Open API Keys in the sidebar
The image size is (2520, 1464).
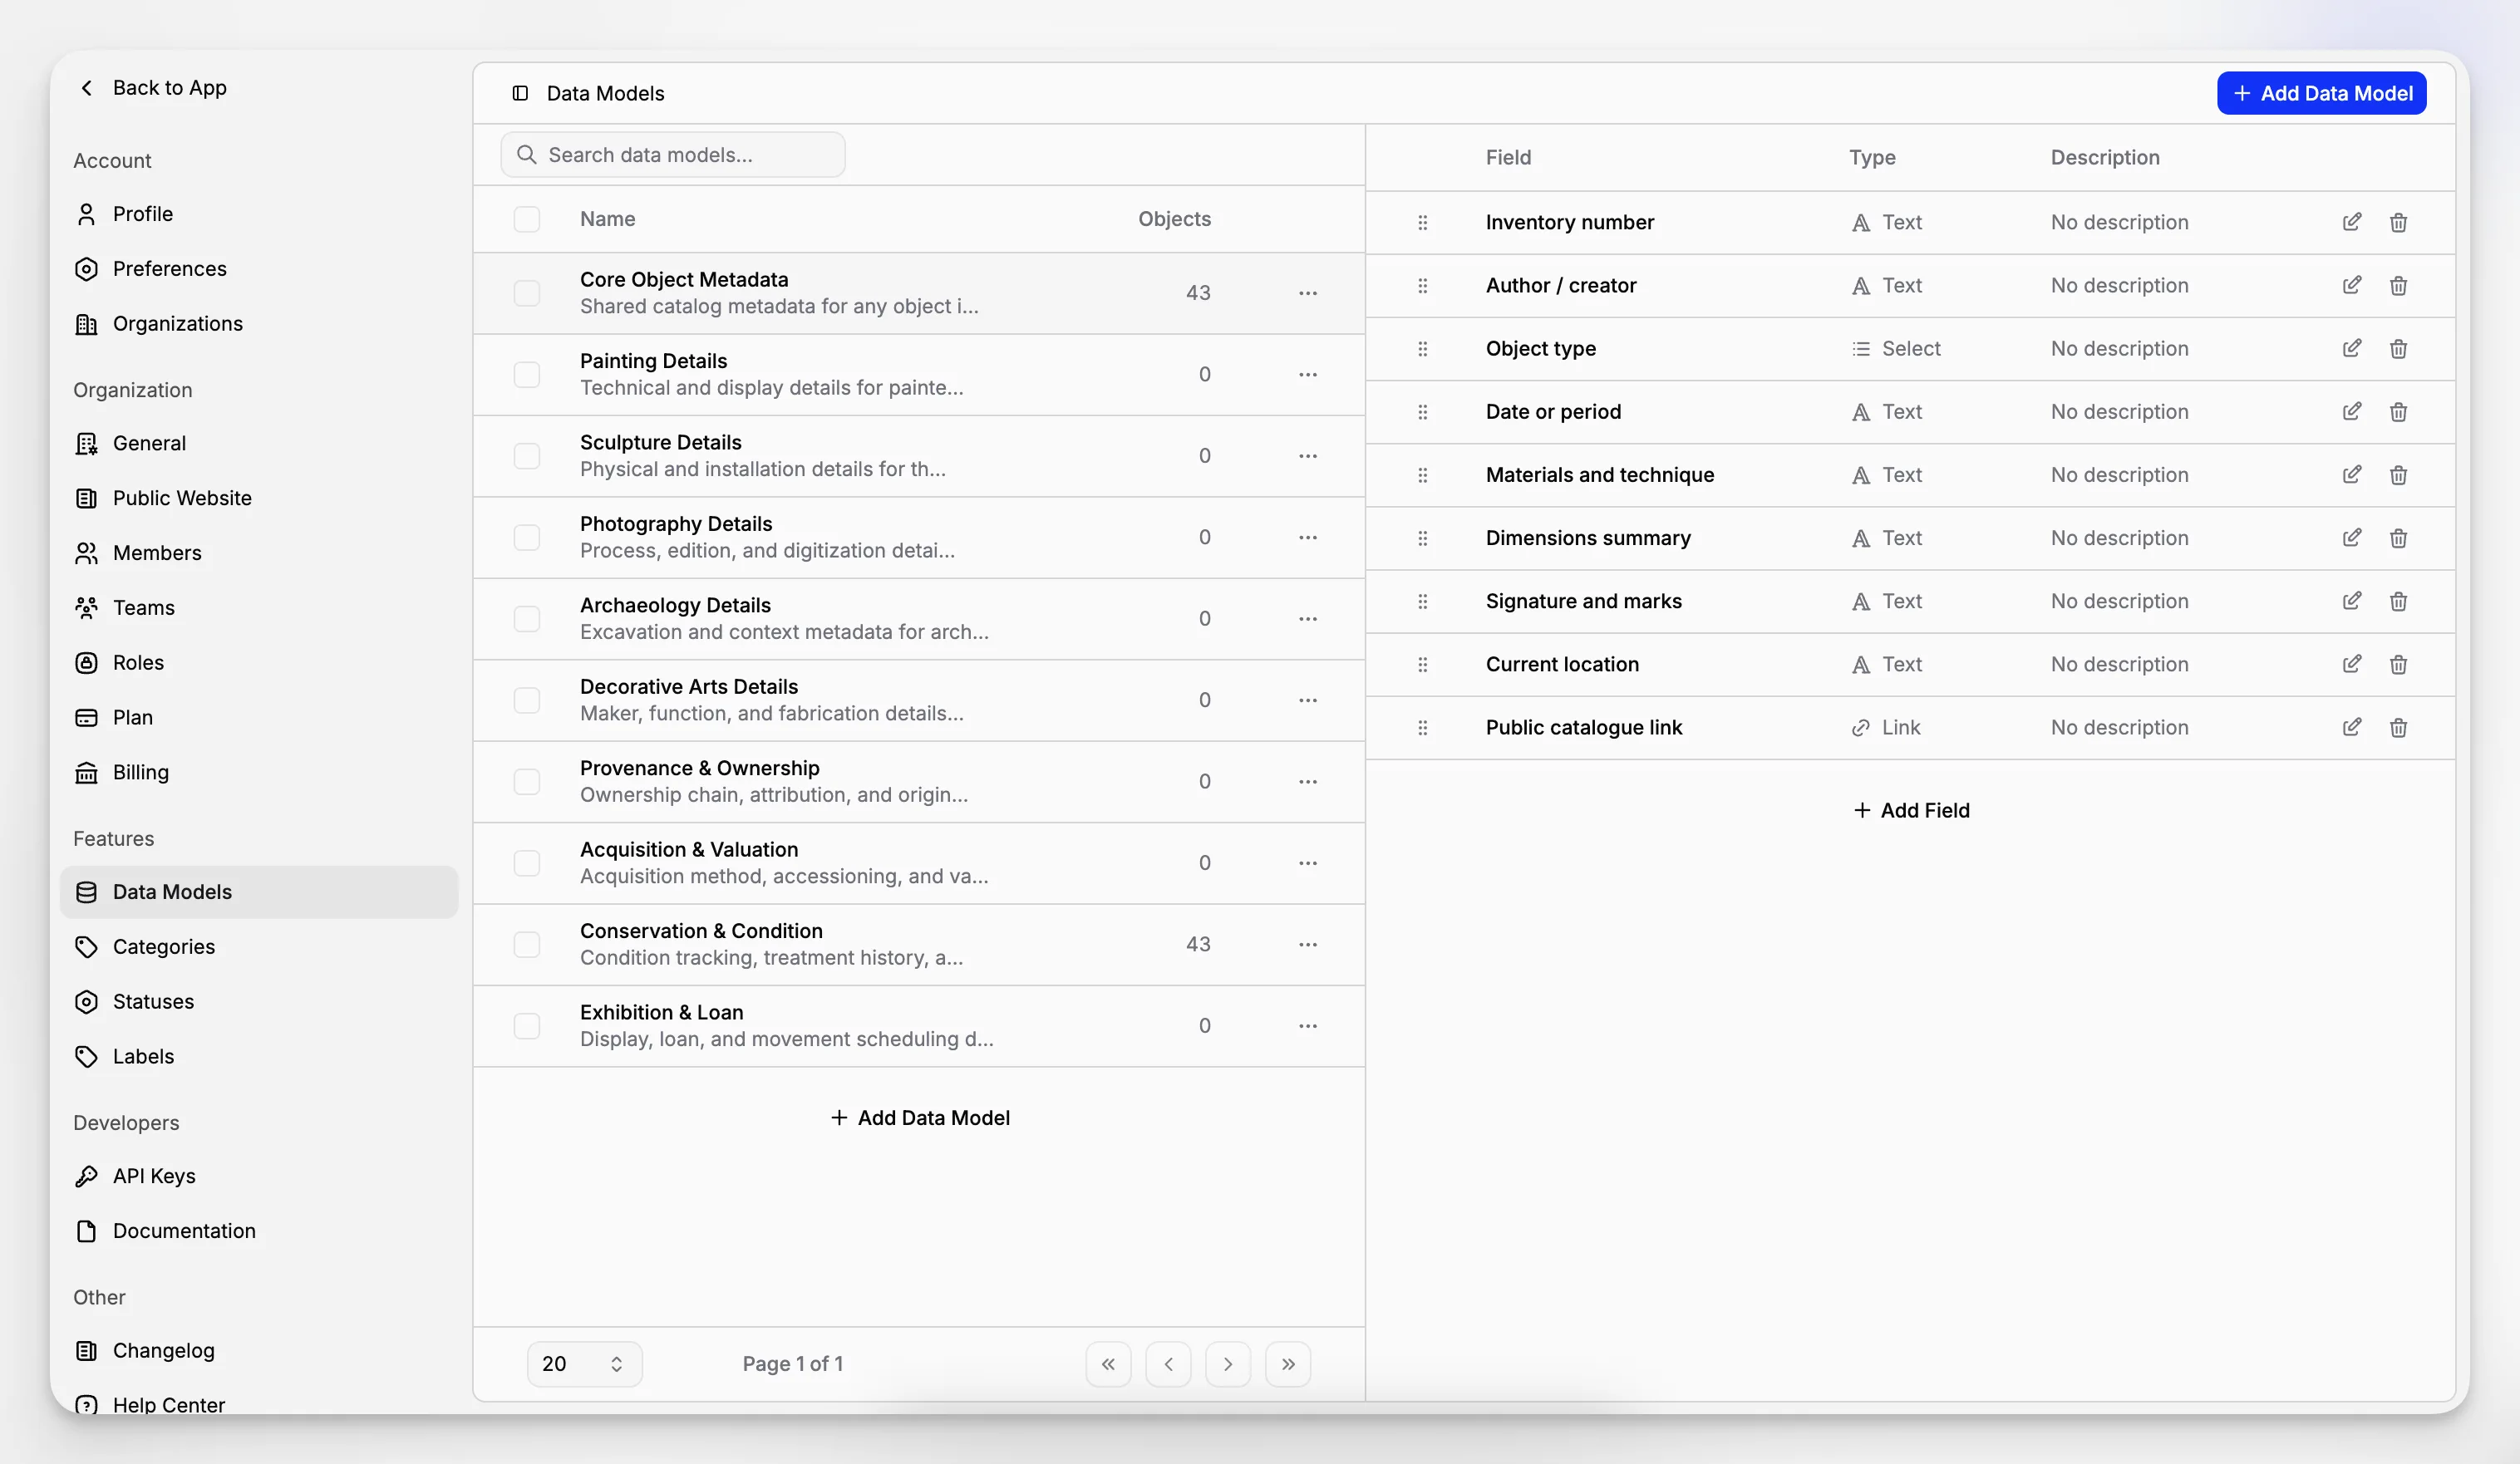point(259,1176)
